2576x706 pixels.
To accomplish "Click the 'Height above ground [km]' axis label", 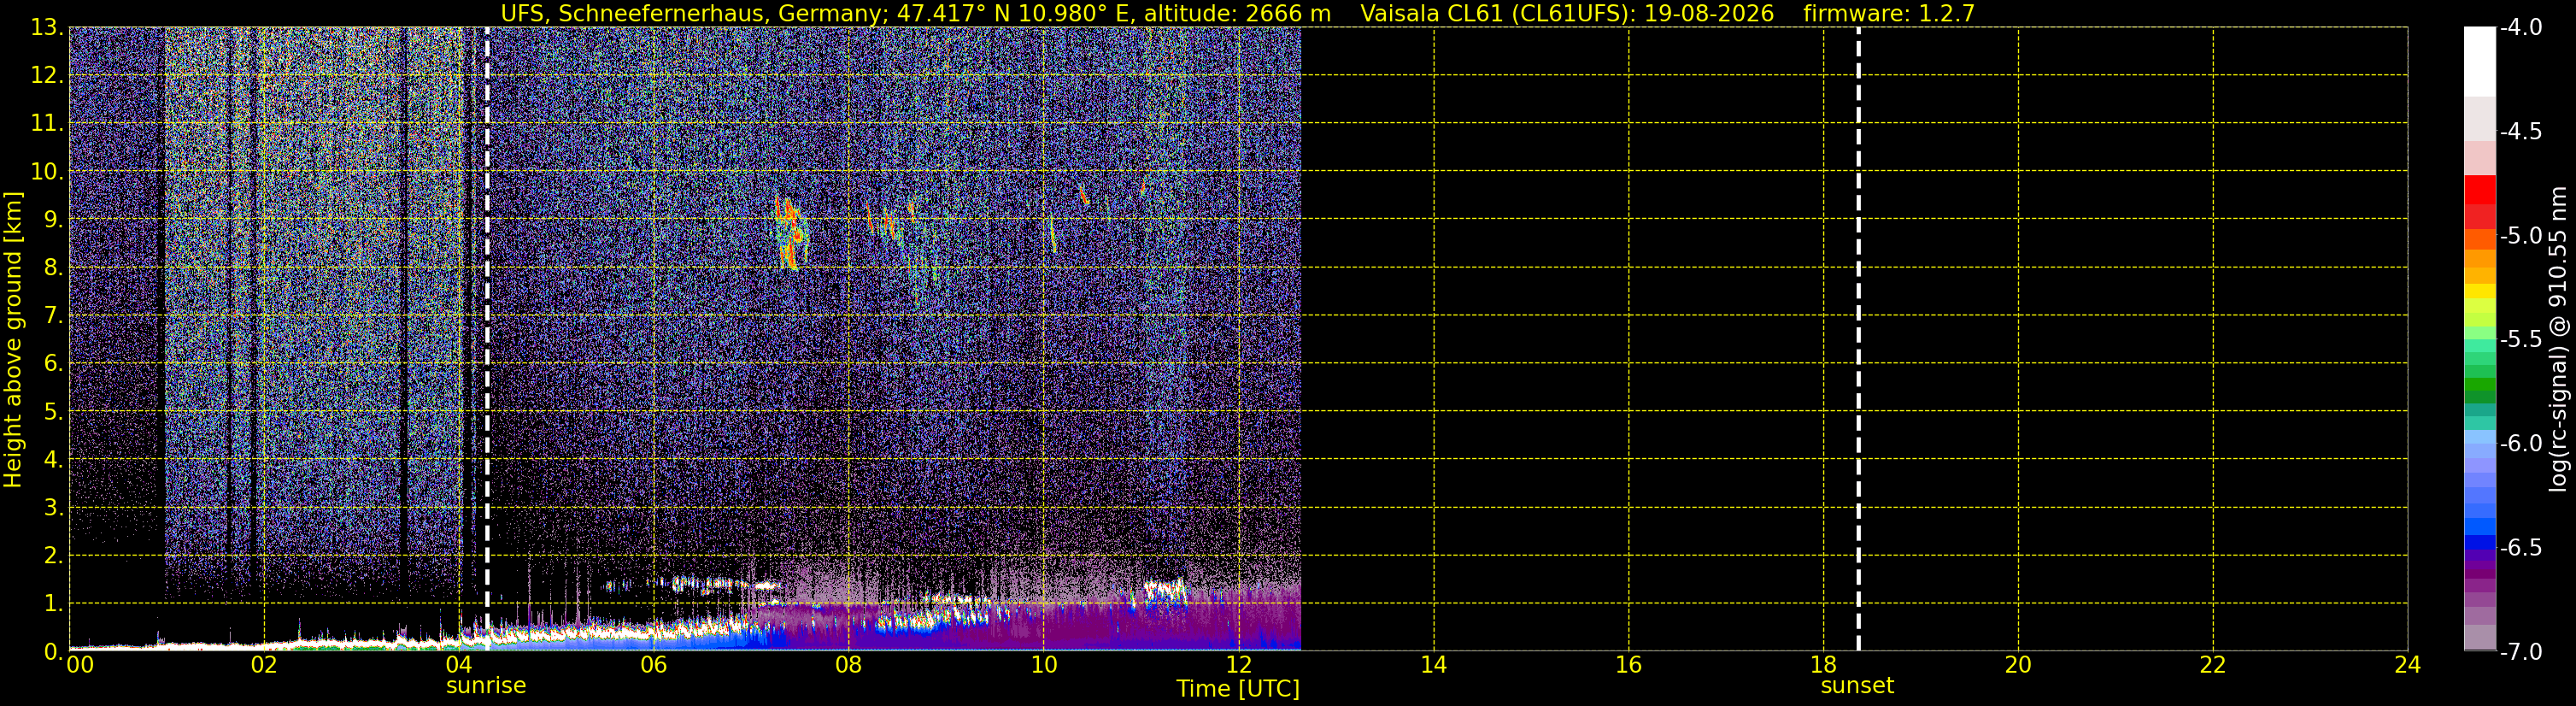I will point(13,340).
